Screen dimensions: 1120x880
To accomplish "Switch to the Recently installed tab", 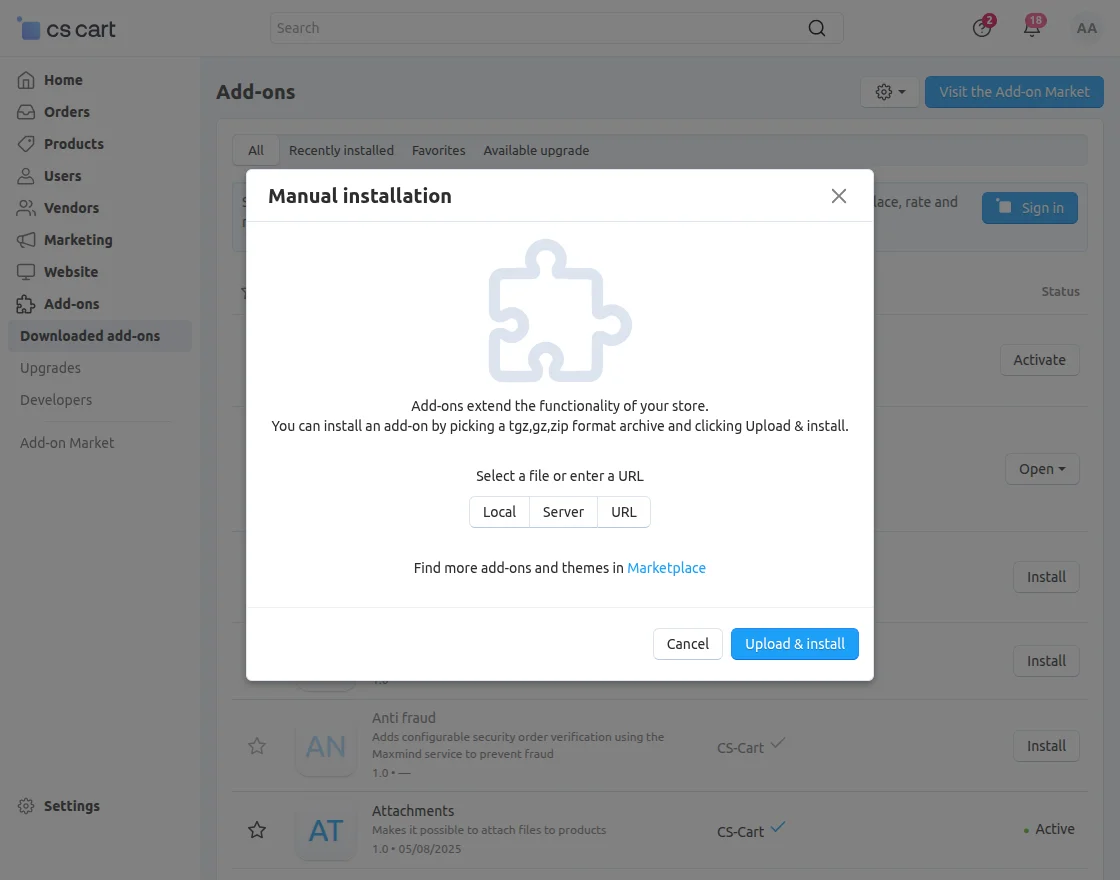I will [340, 150].
